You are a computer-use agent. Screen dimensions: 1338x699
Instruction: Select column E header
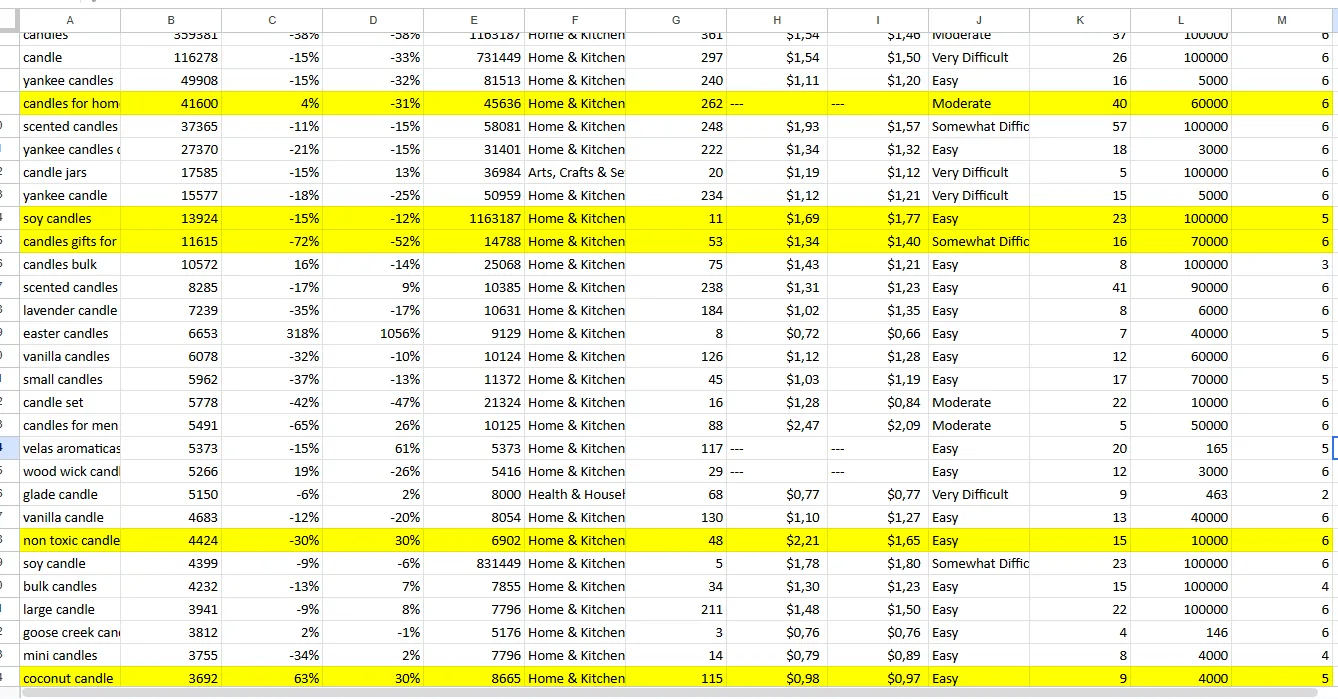pyautogui.click(x=474, y=21)
